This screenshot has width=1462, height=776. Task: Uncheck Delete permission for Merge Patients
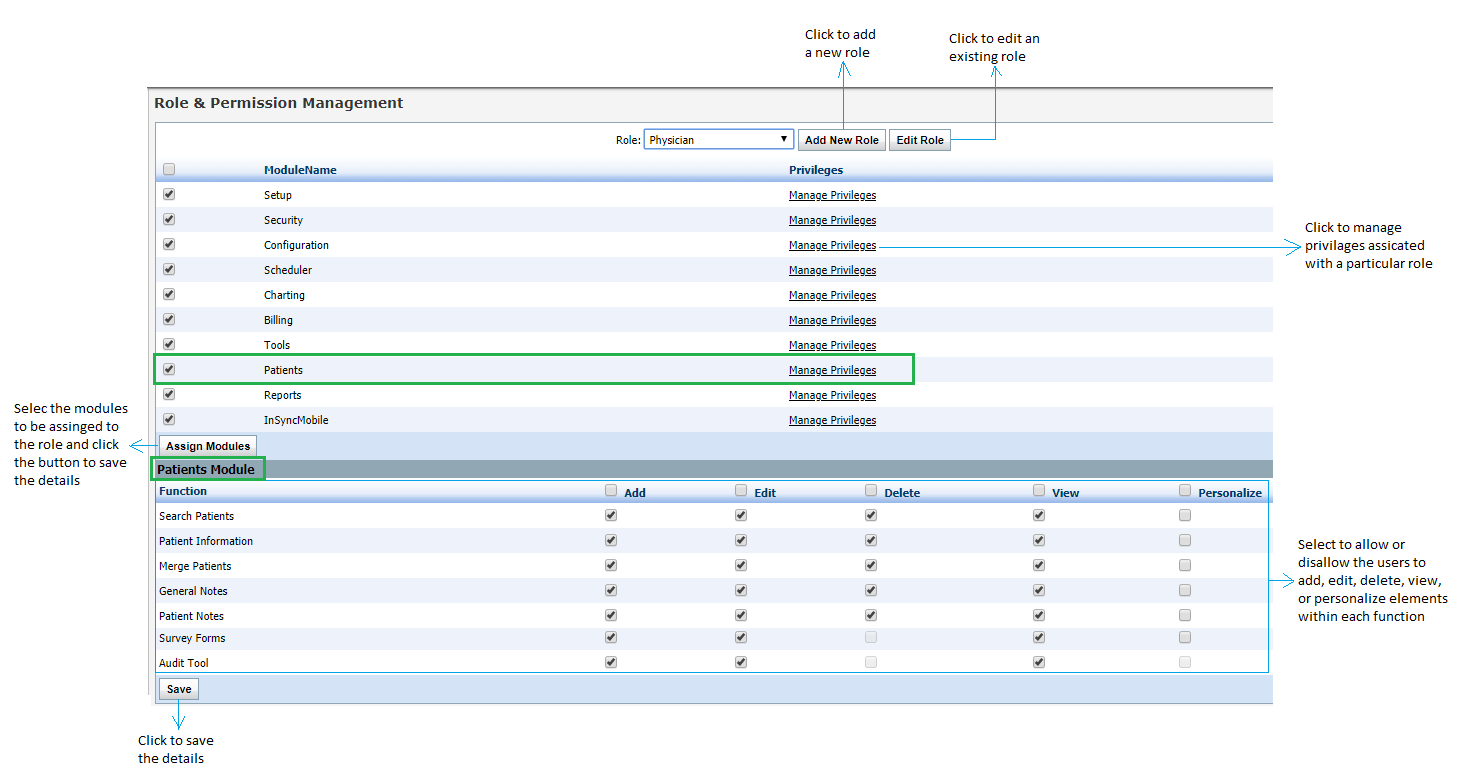click(x=871, y=565)
